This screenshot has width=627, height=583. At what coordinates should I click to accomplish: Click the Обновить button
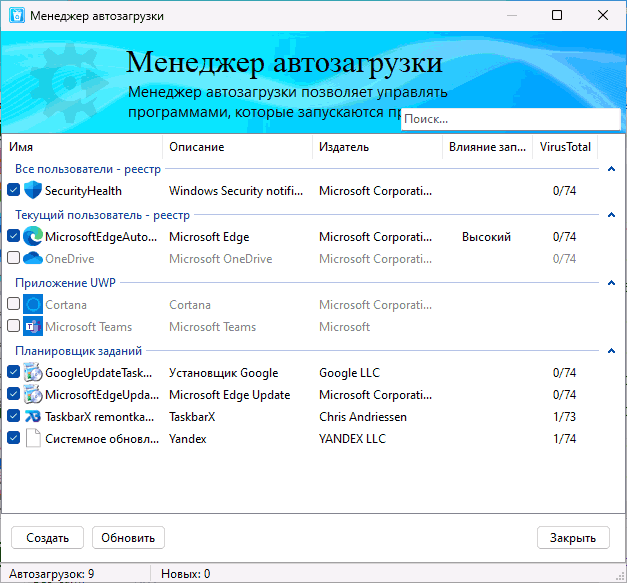128,538
